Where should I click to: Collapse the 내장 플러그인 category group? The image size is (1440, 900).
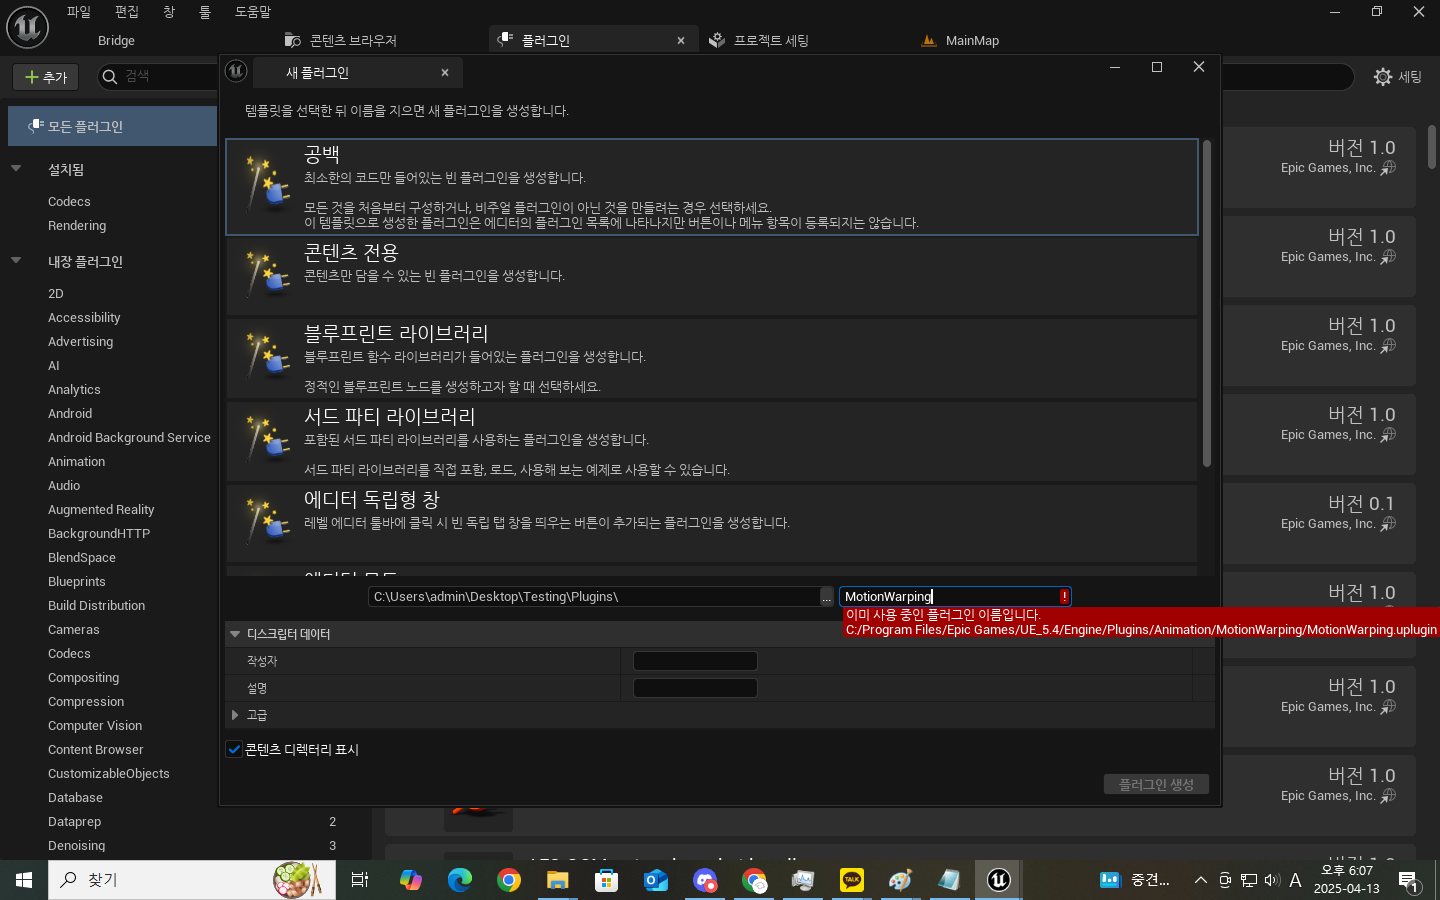pos(16,261)
